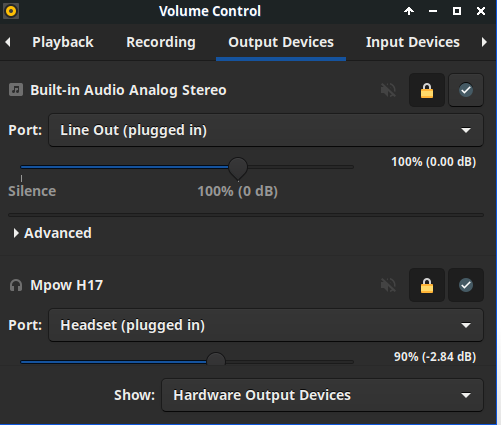Select the Output Devices tab
Screen dimensions: 501x425
point(281,42)
